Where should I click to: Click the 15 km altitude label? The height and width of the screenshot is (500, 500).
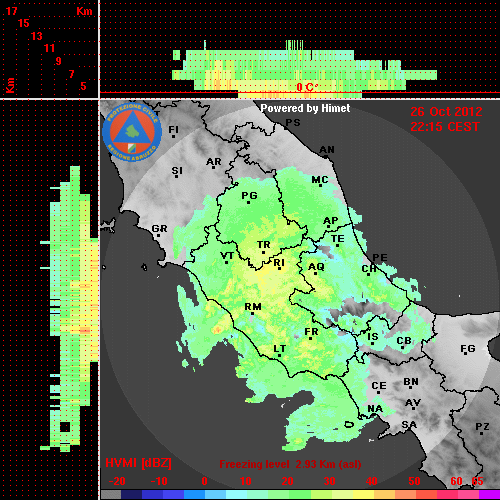click(24, 23)
